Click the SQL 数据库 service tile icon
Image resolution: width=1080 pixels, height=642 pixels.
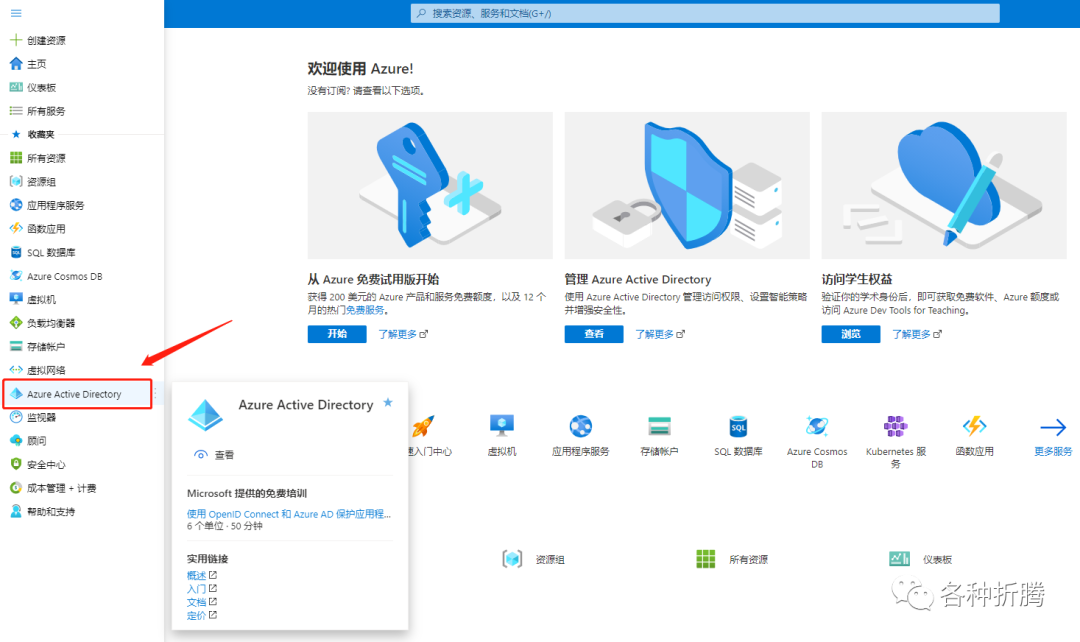click(738, 426)
